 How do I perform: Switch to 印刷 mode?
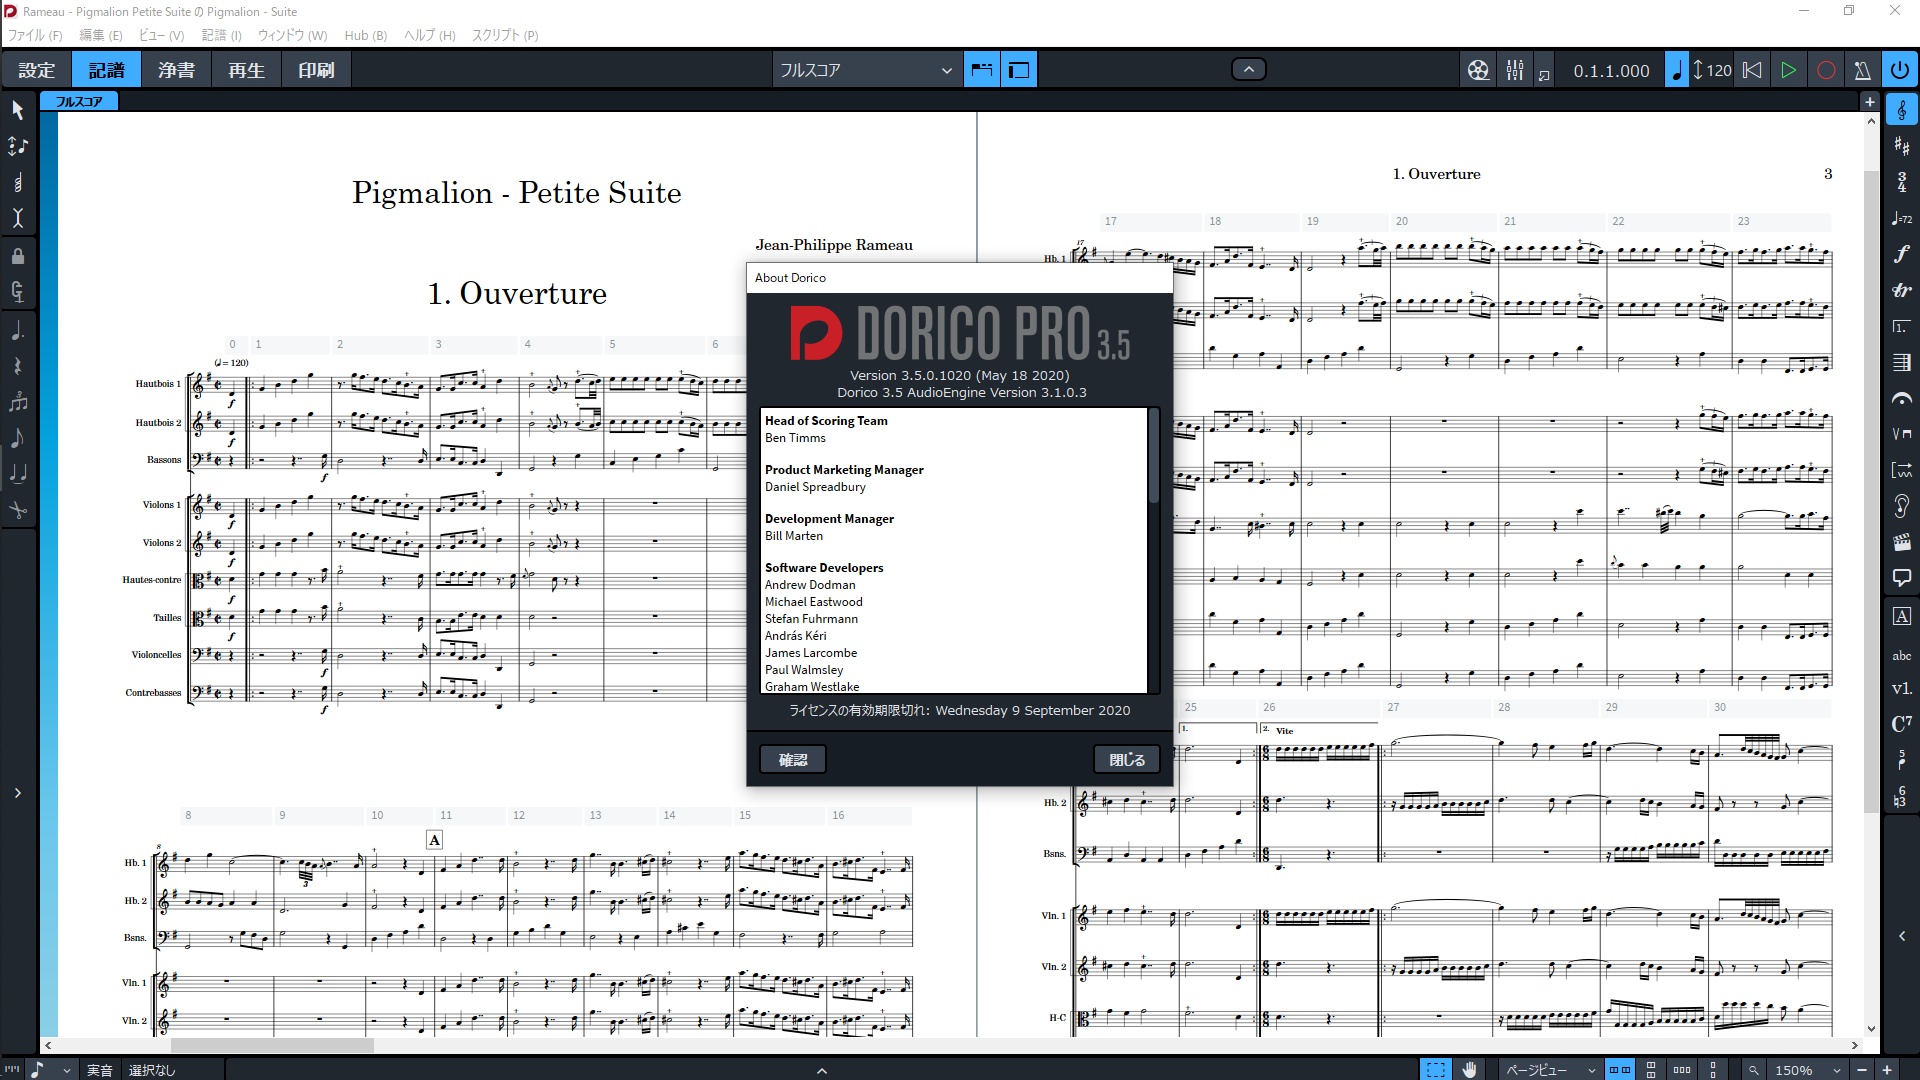(316, 70)
